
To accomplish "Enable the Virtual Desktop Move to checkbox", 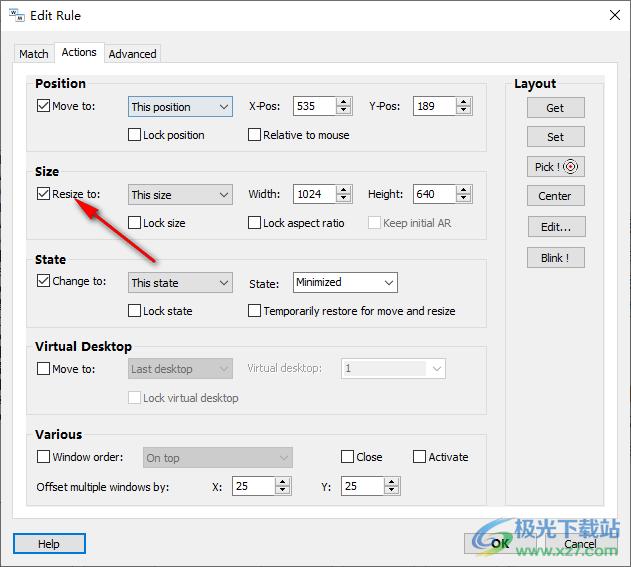I will pos(43,369).
